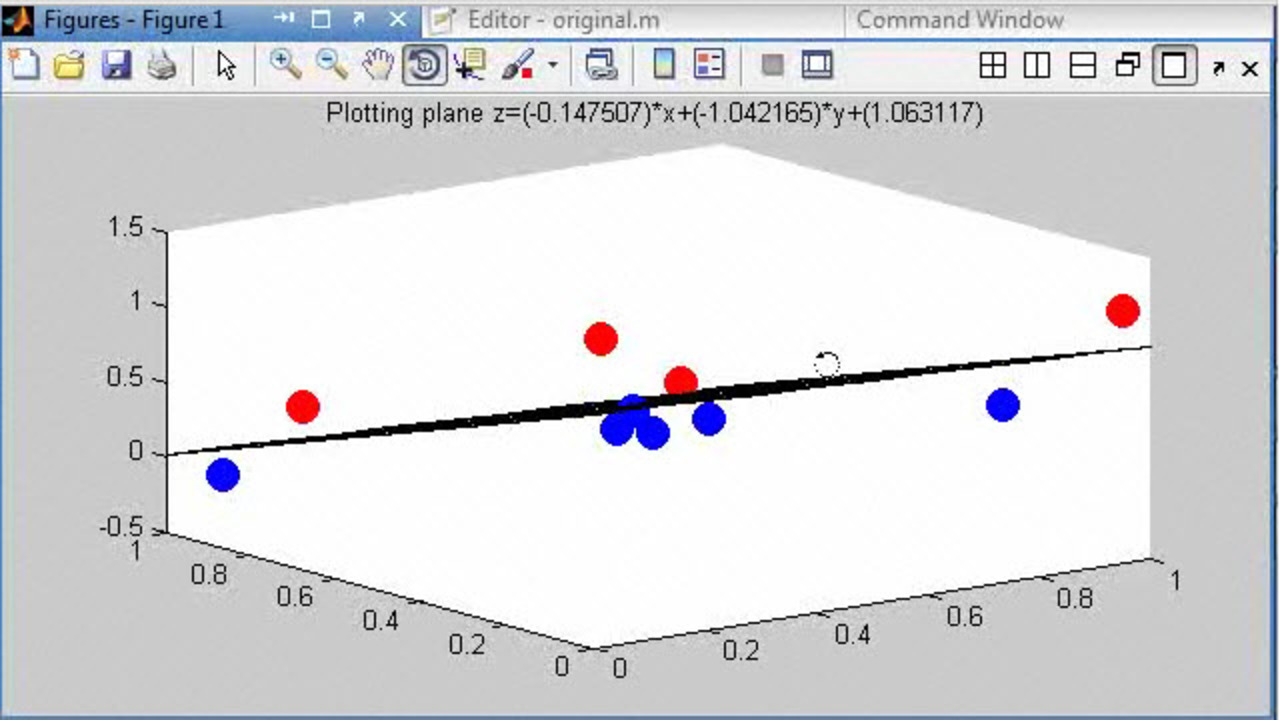1280x720 pixels.
Task: Open a file with the folder icon
Action: (x=70, y=66)
